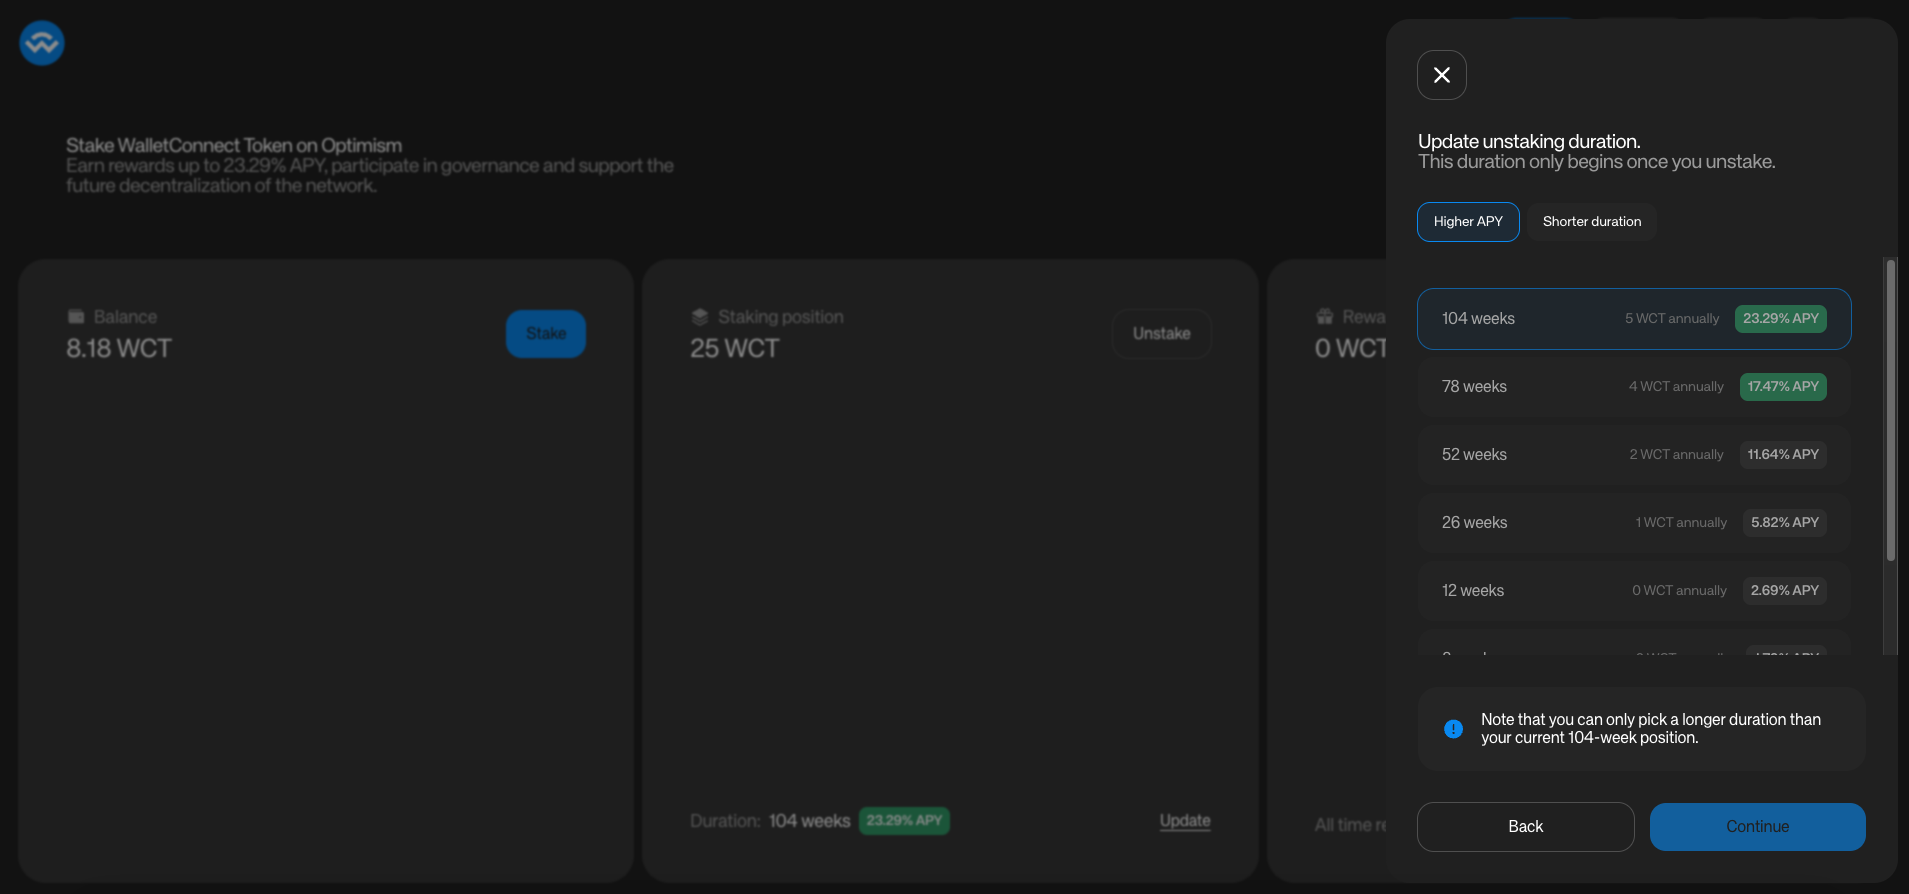Close the update unstaking duration panel
1909x894 pixels.
coord(1441,75)
